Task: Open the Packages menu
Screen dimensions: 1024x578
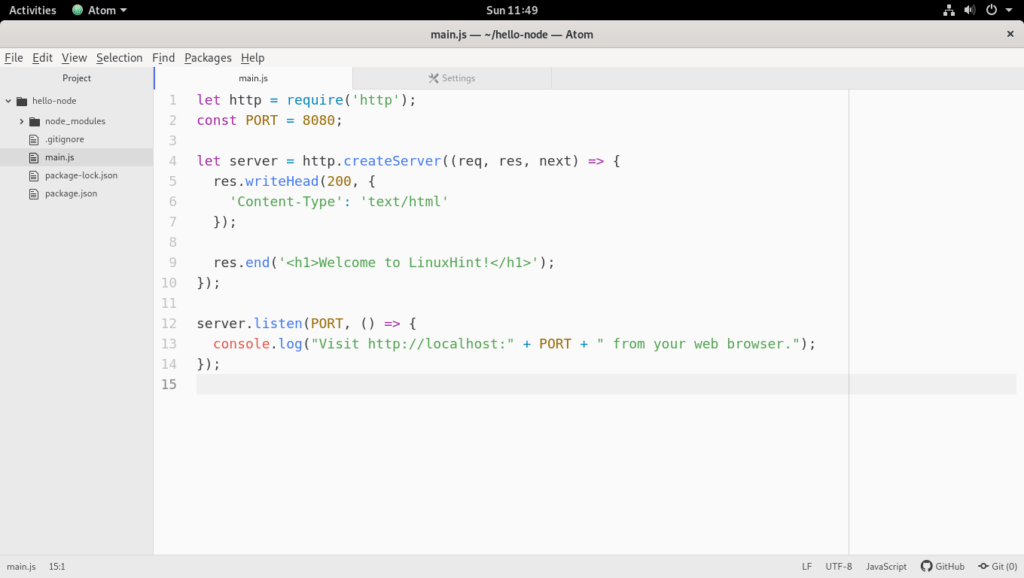Action: [207, 58]
